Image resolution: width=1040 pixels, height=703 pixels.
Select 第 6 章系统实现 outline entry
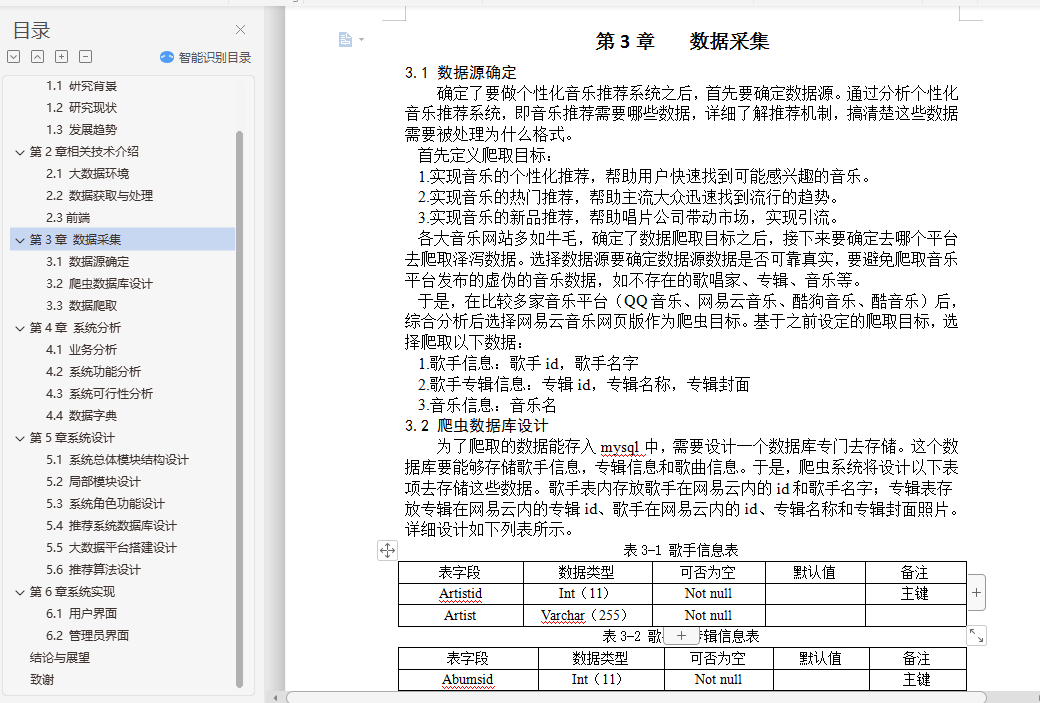72,592
